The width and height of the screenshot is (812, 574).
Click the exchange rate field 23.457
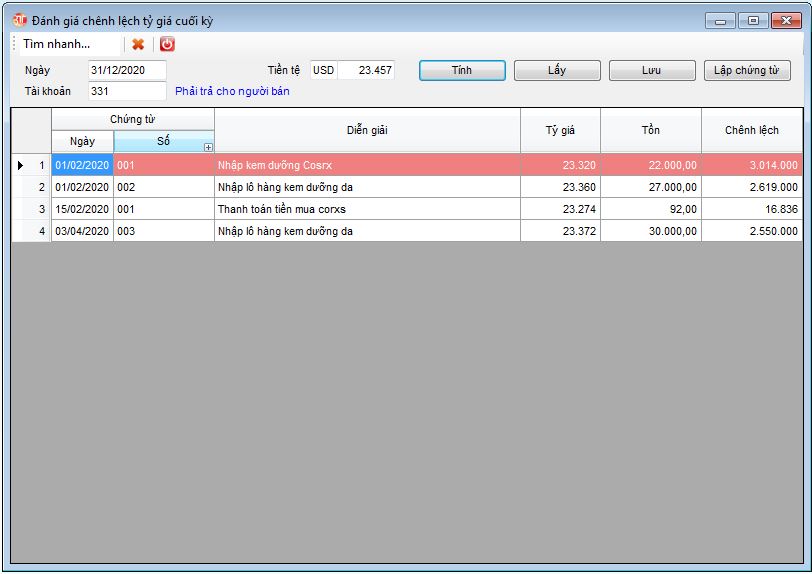(x=367, y=71)
